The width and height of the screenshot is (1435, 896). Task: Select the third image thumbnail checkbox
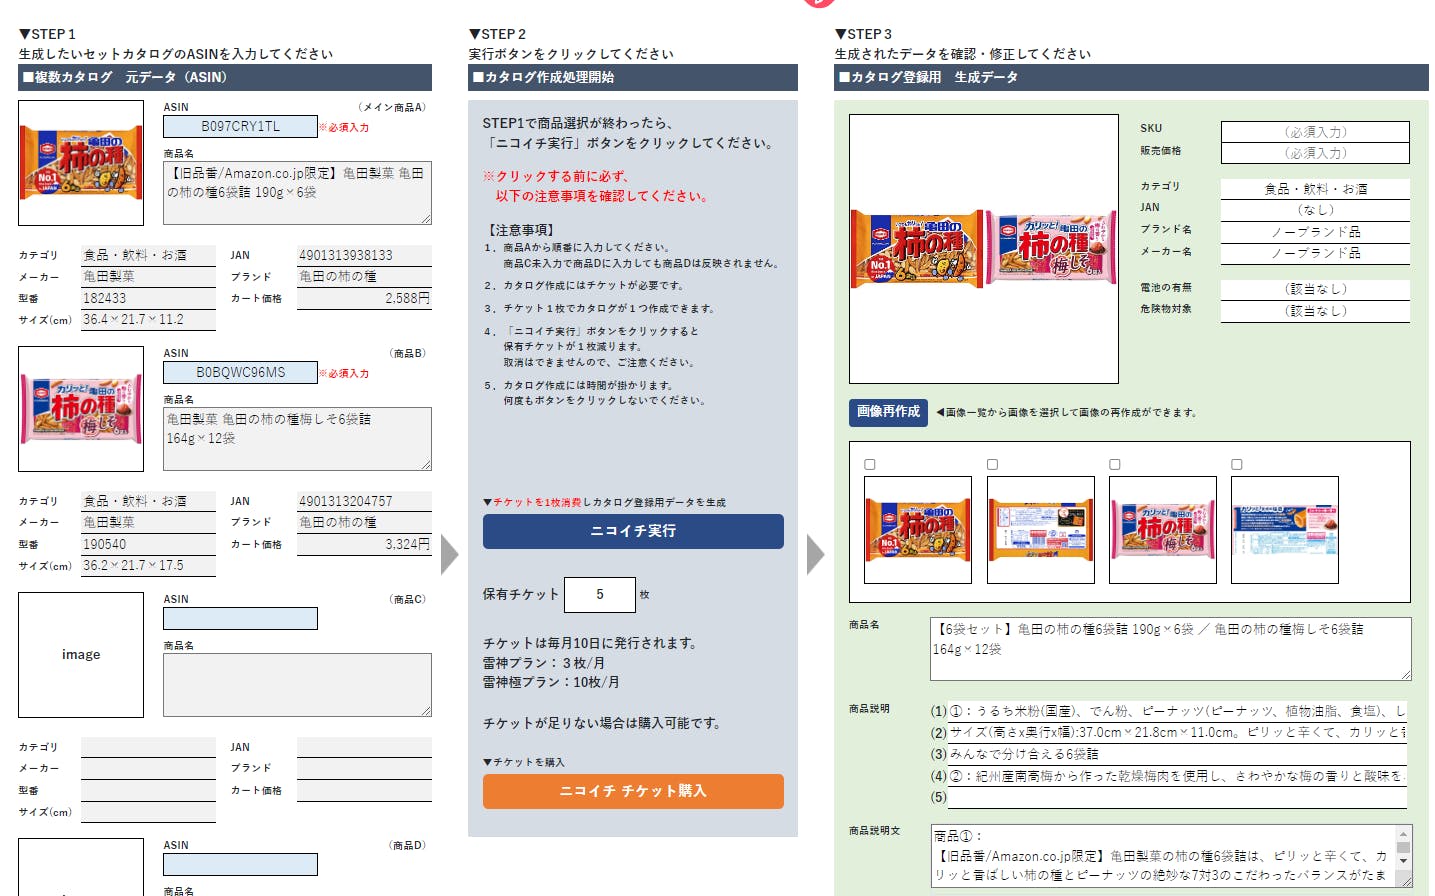pos(1115,465)
